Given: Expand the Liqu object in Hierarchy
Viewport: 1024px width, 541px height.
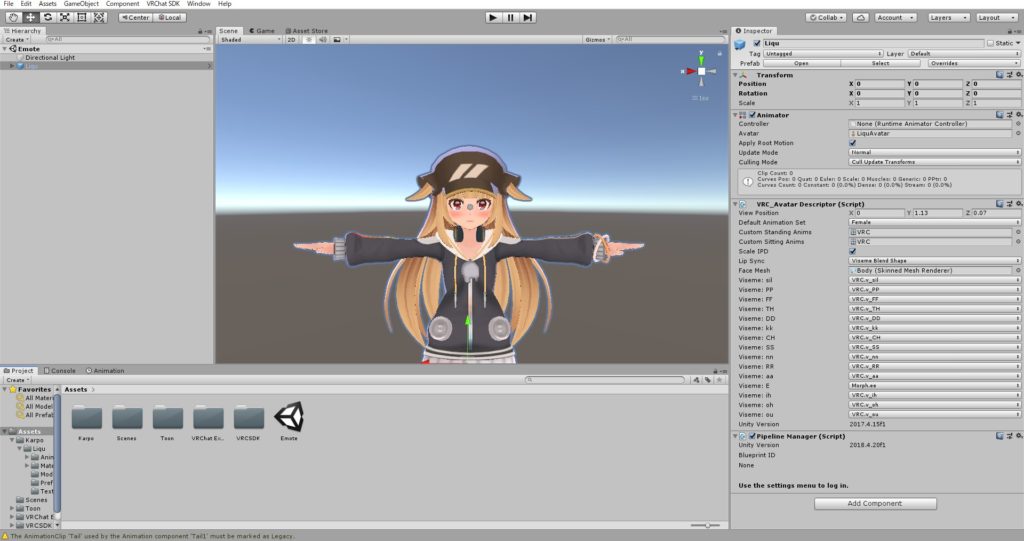Looking at the screenshot, I should pyautogui.click(x=12, y=66).
